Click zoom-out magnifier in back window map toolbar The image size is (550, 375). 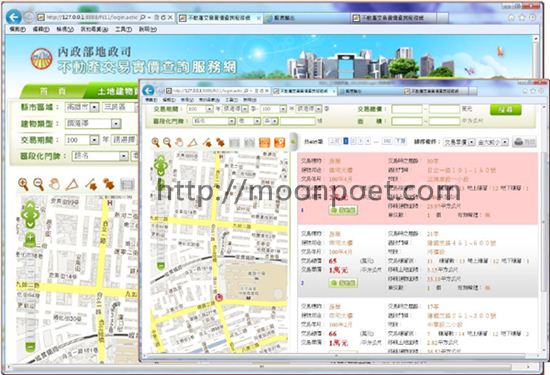pyautogui.click(x=38, y=184)
